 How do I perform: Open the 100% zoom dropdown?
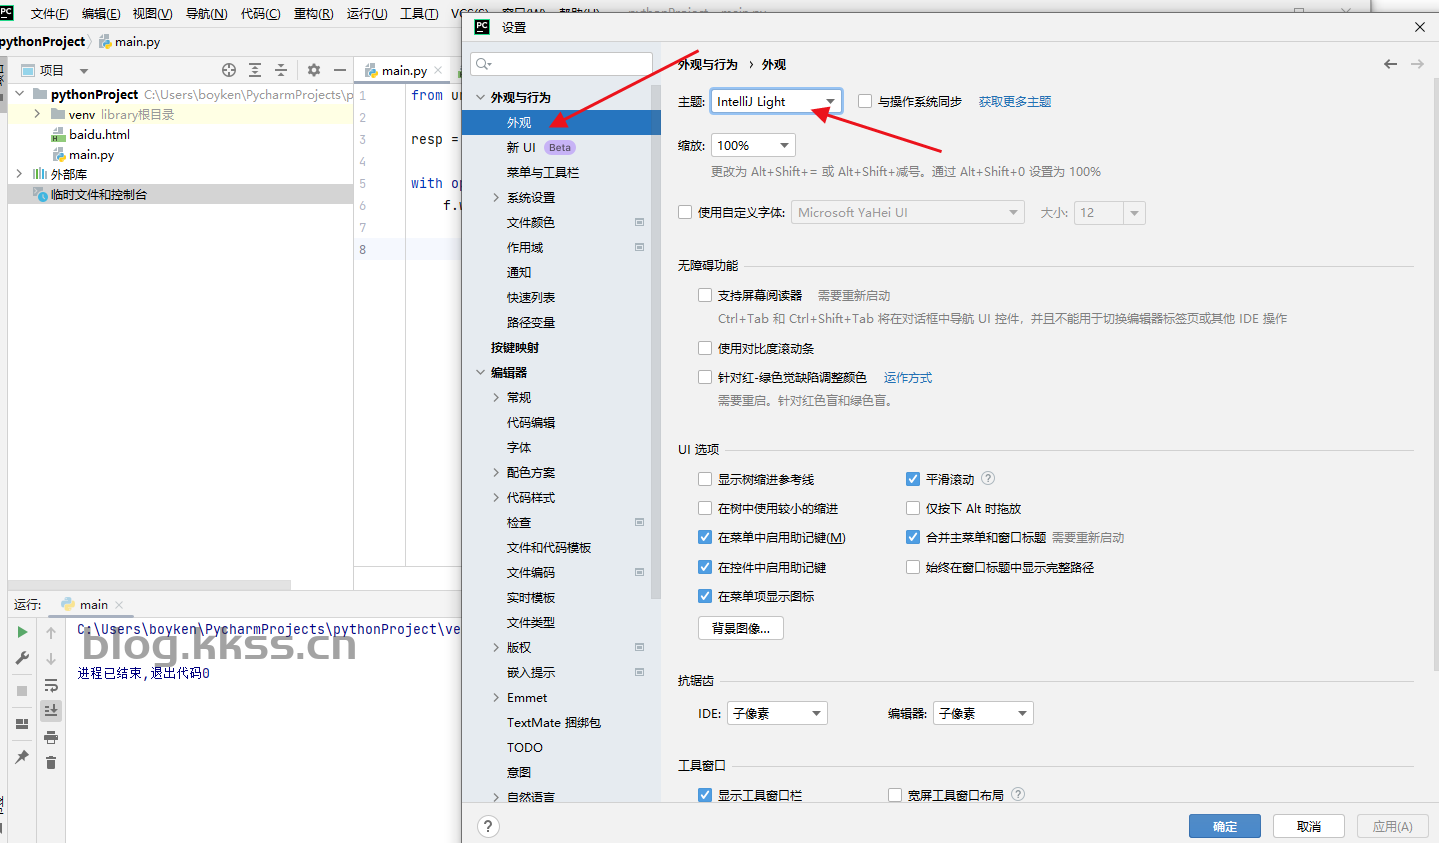click(754, 145)
